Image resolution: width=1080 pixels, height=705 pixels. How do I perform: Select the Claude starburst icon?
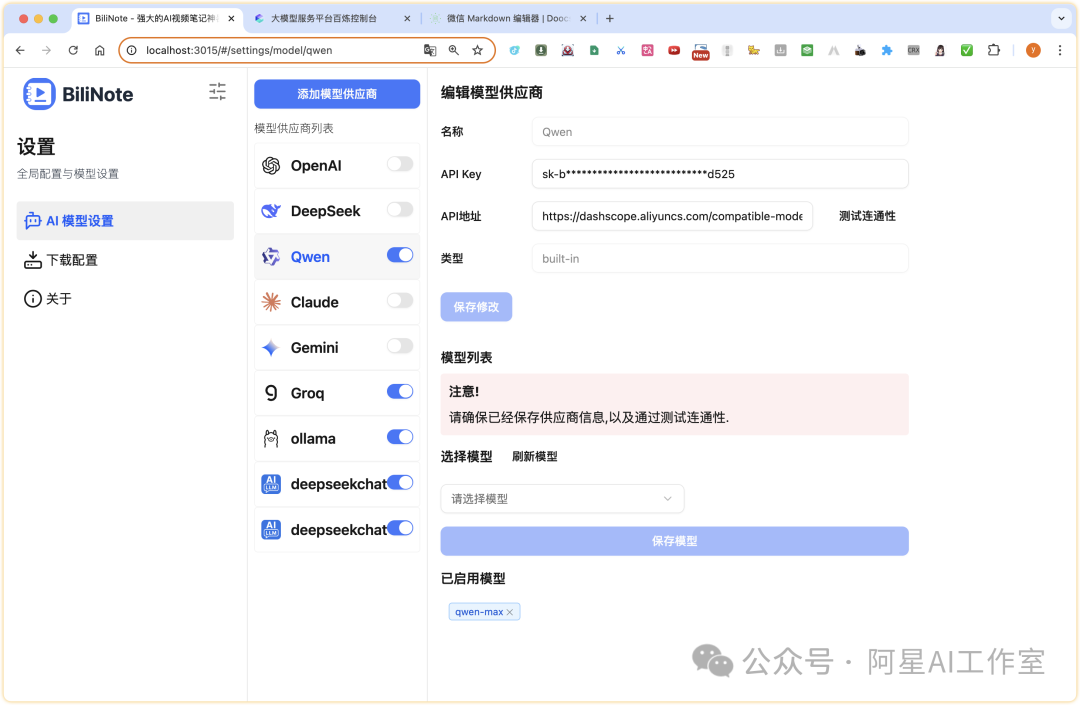pos(271,302)
